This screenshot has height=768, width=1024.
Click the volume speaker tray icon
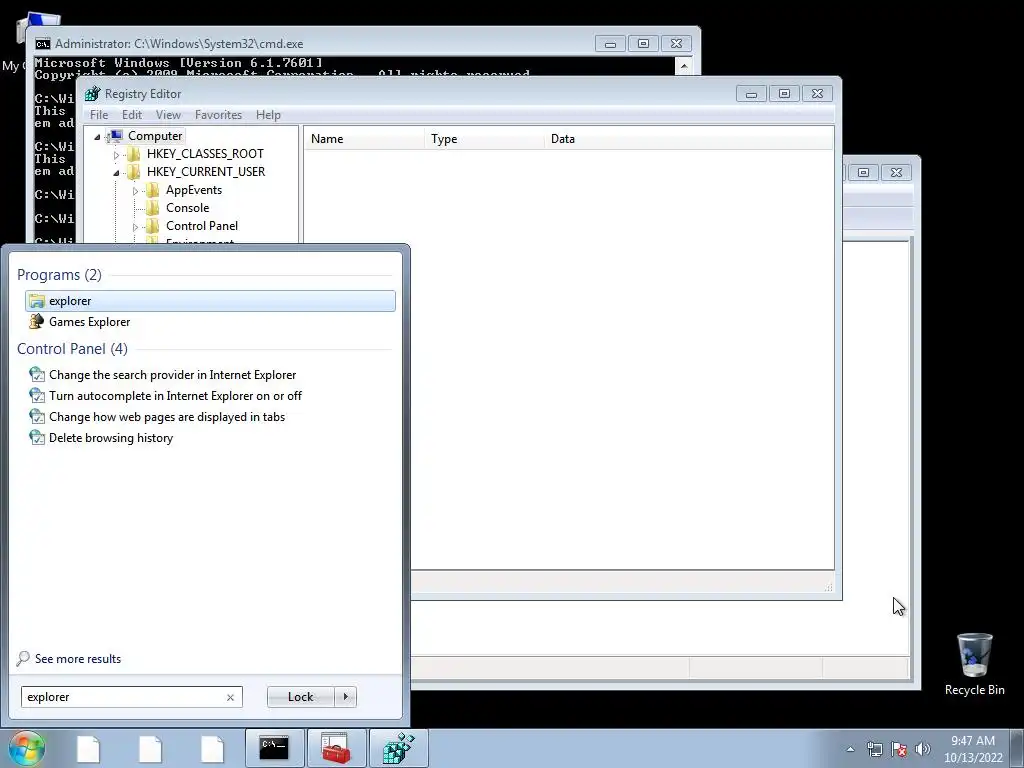coord(923,749)
